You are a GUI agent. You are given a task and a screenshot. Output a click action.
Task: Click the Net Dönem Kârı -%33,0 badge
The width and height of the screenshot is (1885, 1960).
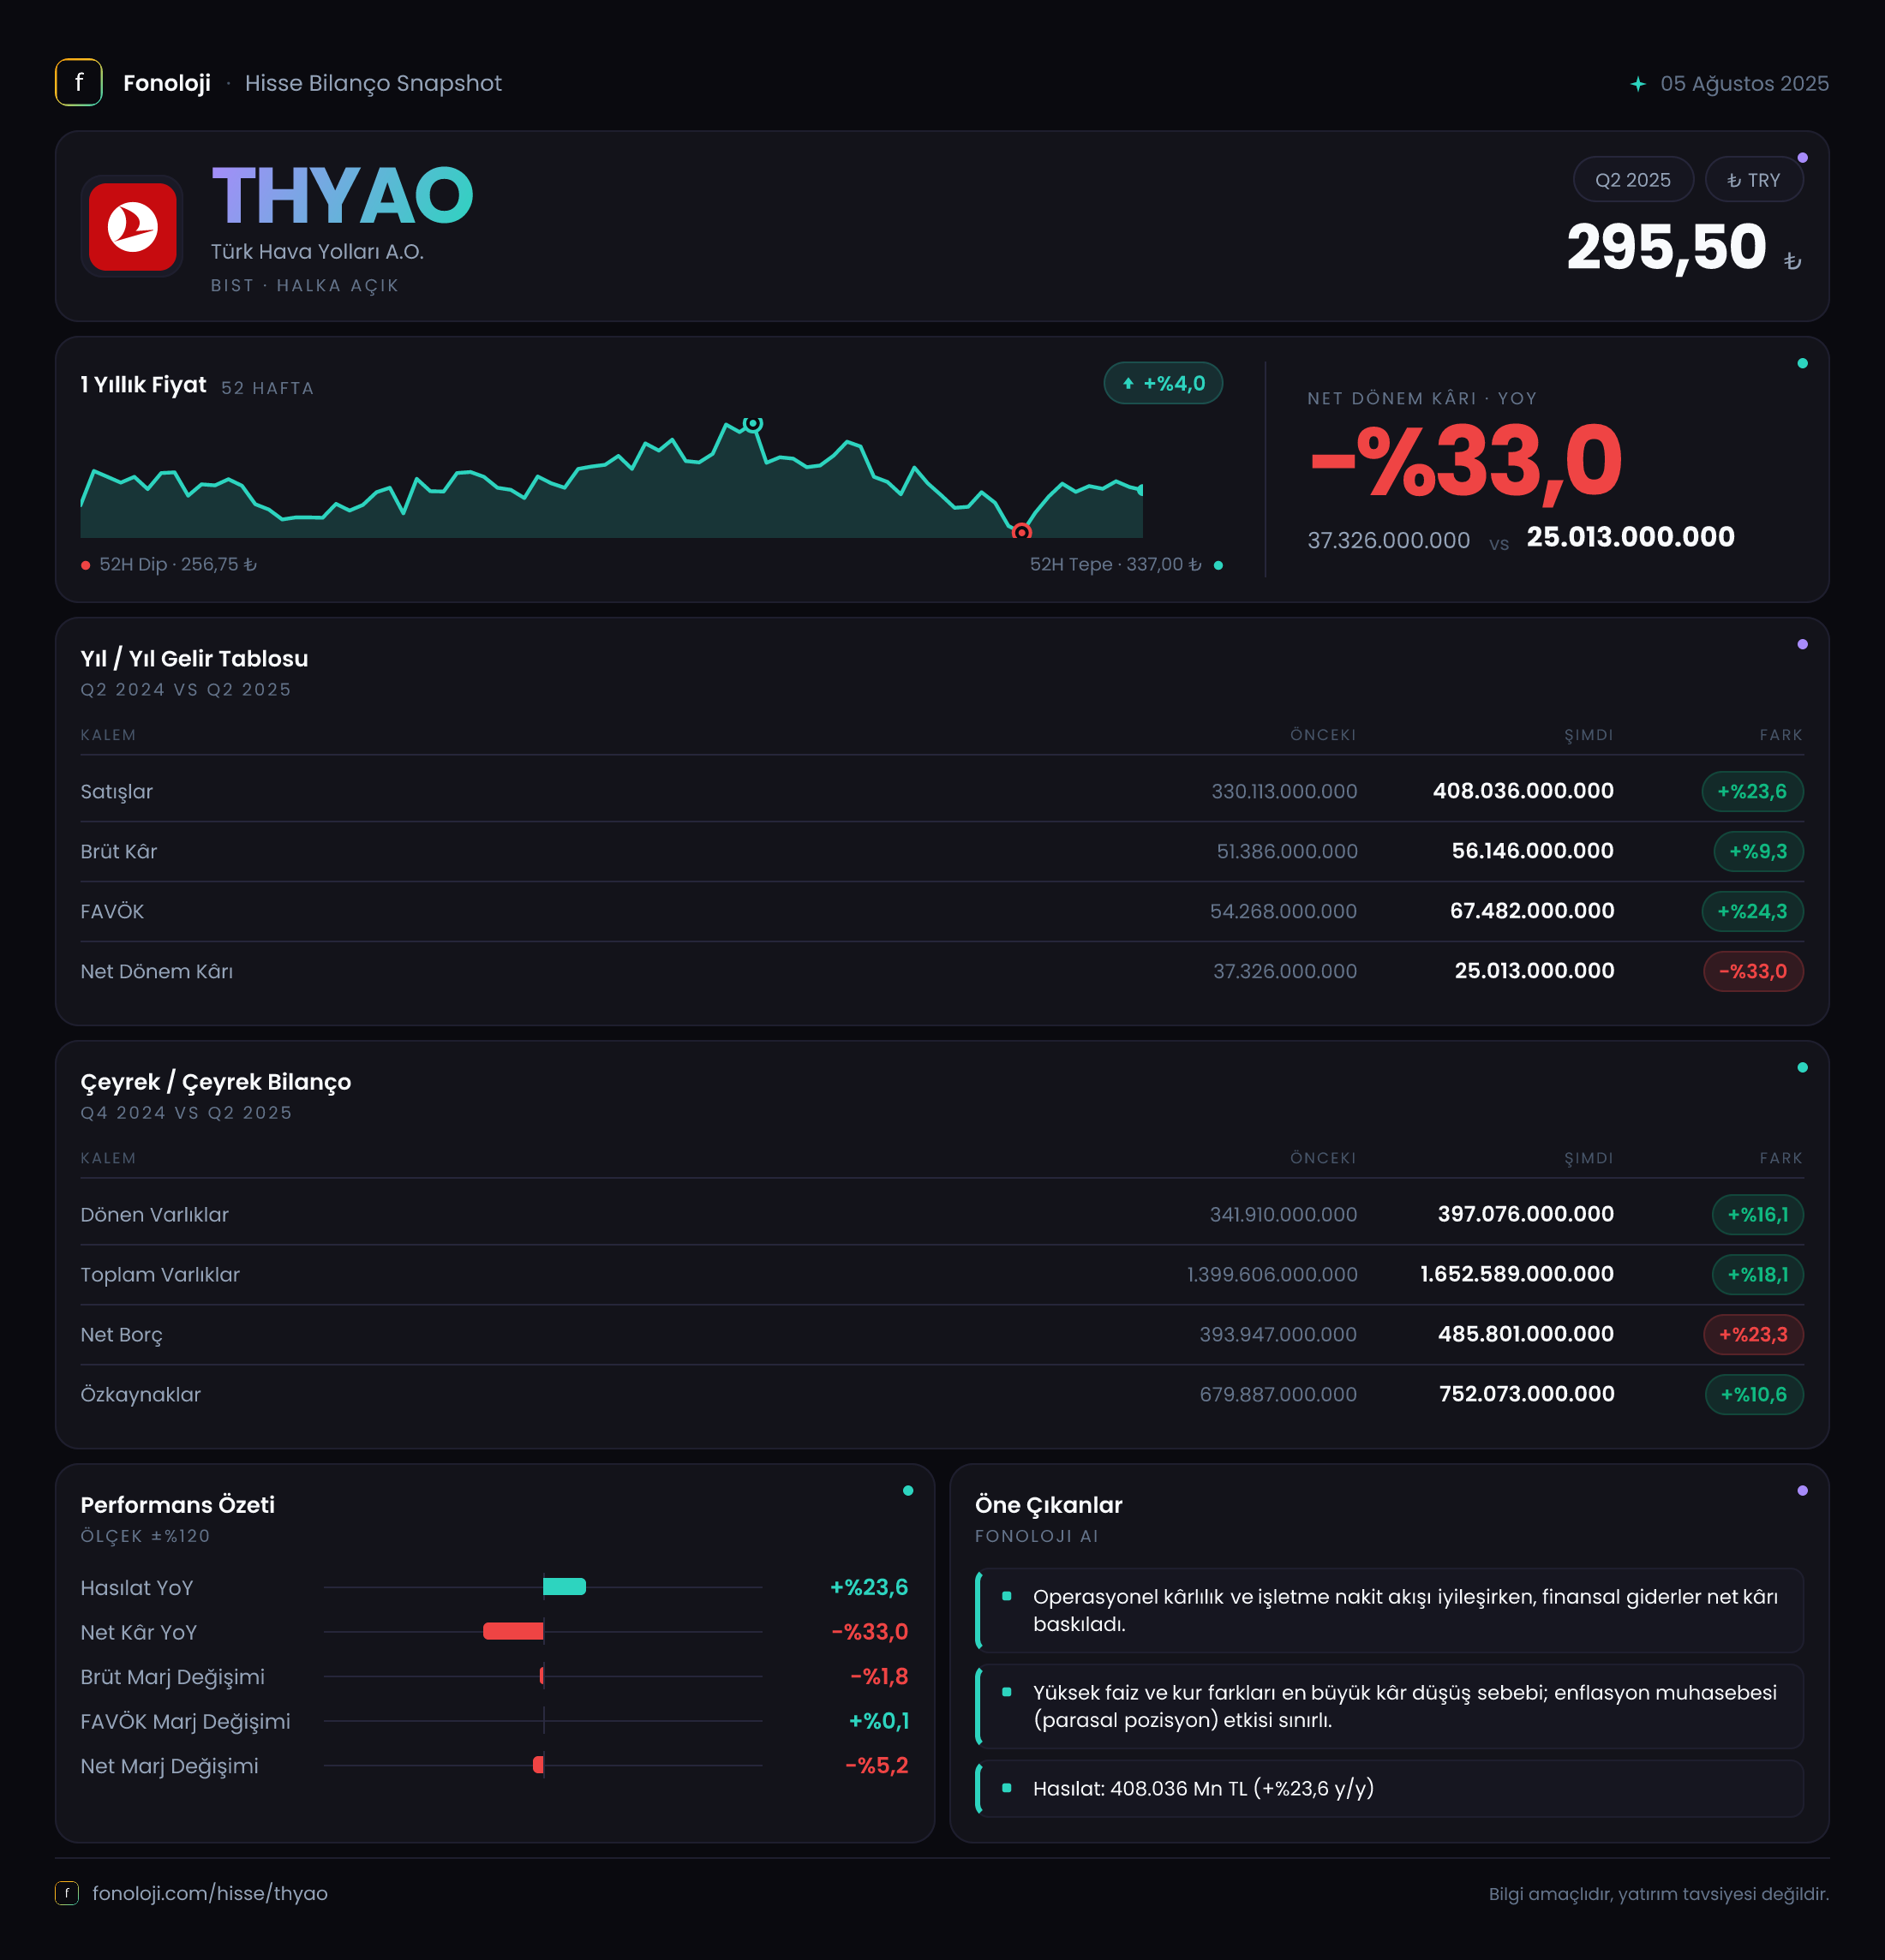(x=1753, y=972)
